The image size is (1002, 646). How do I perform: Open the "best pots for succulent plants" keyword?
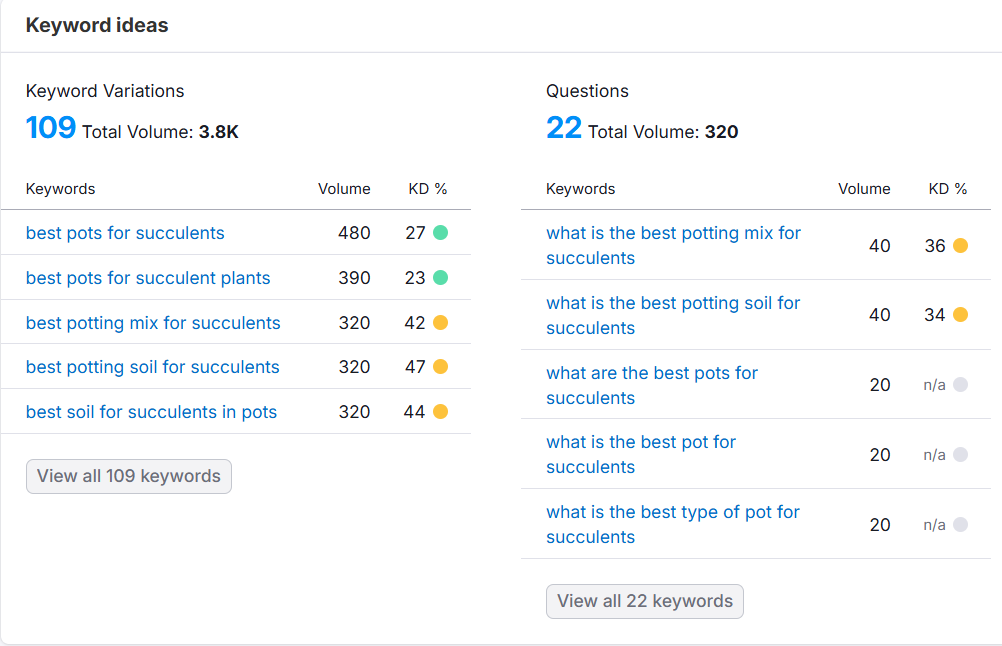pyautogui.click(x=147, y=278)
